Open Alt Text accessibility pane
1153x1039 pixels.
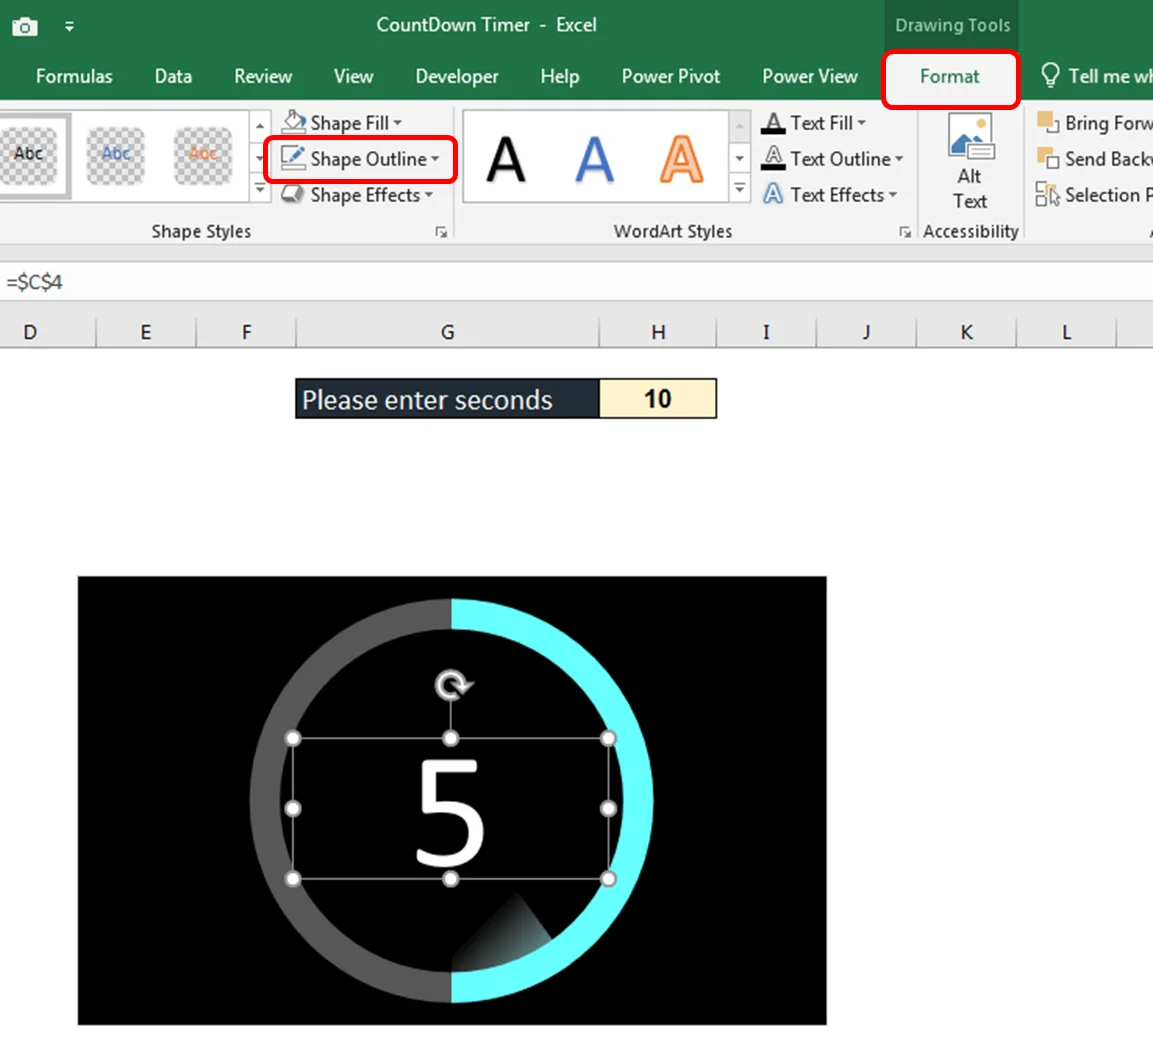969,162
